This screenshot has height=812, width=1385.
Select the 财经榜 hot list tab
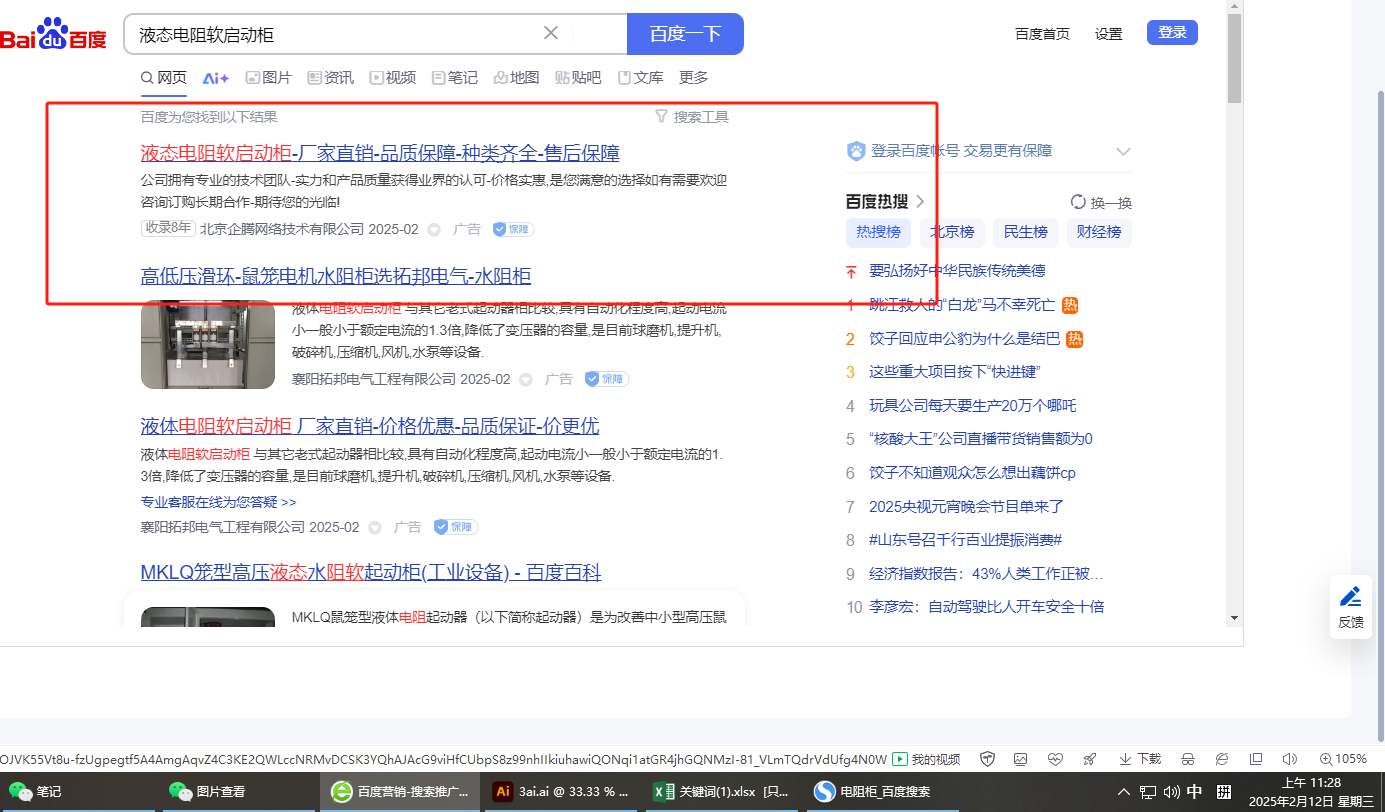pos(1098,232)
